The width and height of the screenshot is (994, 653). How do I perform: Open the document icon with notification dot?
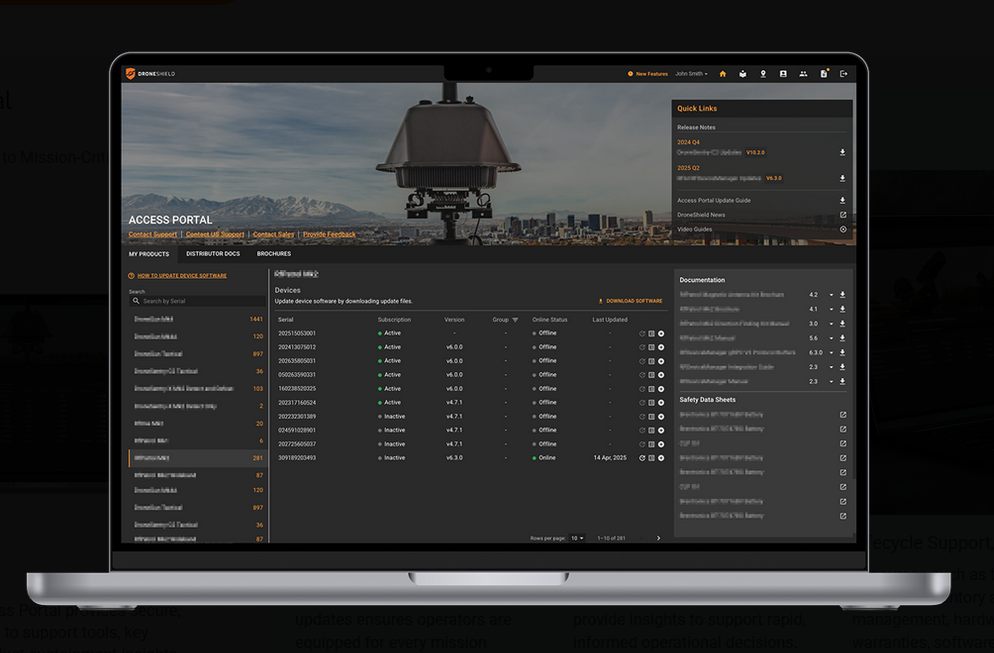pos(824,74)
